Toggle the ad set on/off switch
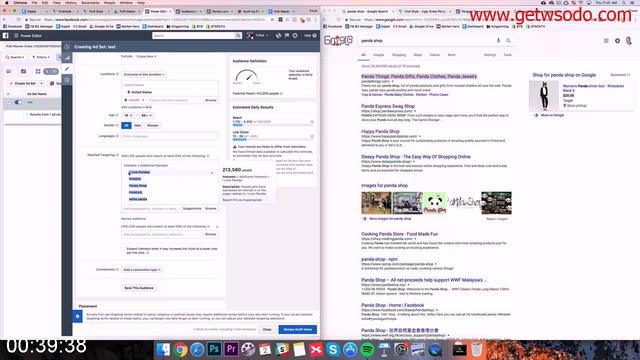Image resolution: width=640 pixels, height=360 pixels. [x=18, y=102]
